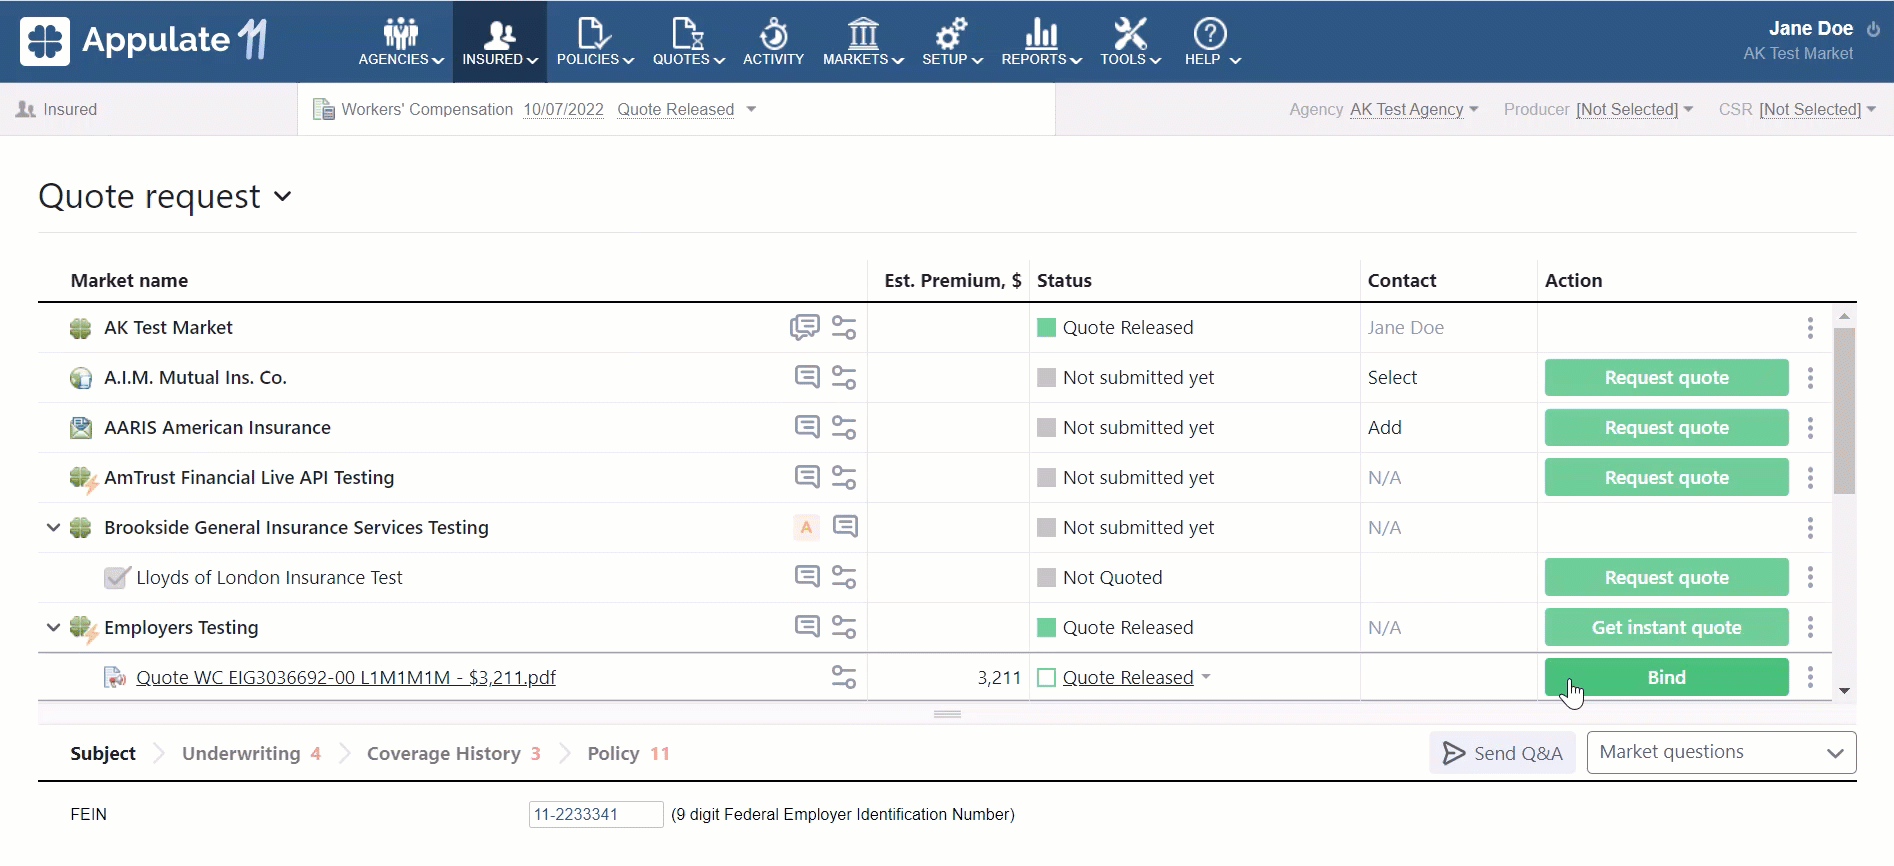This screenshot has width=1894, height=866.
Task: Switch to the Subject tab
Action: pyautogui.click(x=103, y=753)
